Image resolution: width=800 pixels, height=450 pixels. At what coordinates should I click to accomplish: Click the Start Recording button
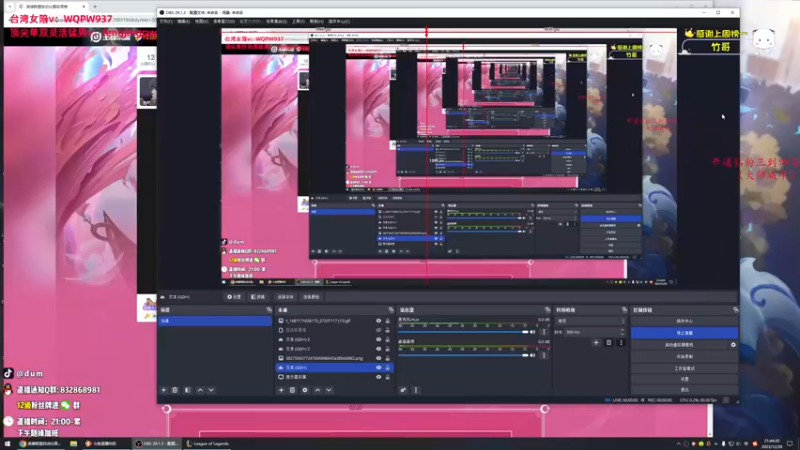tap(684, 357)
